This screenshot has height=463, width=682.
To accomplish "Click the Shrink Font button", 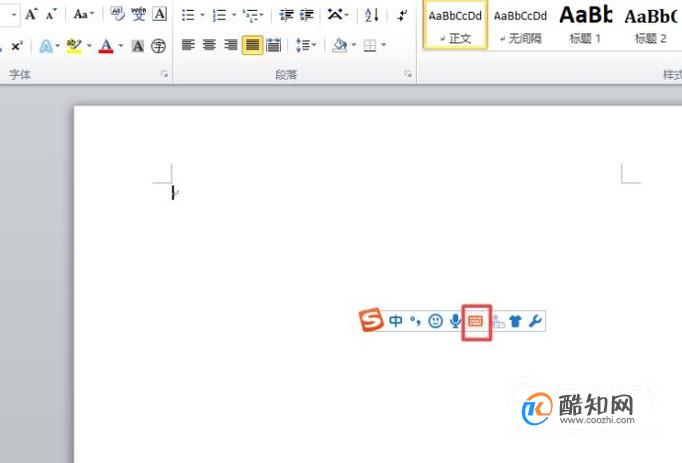I will (x=51, y=15).
